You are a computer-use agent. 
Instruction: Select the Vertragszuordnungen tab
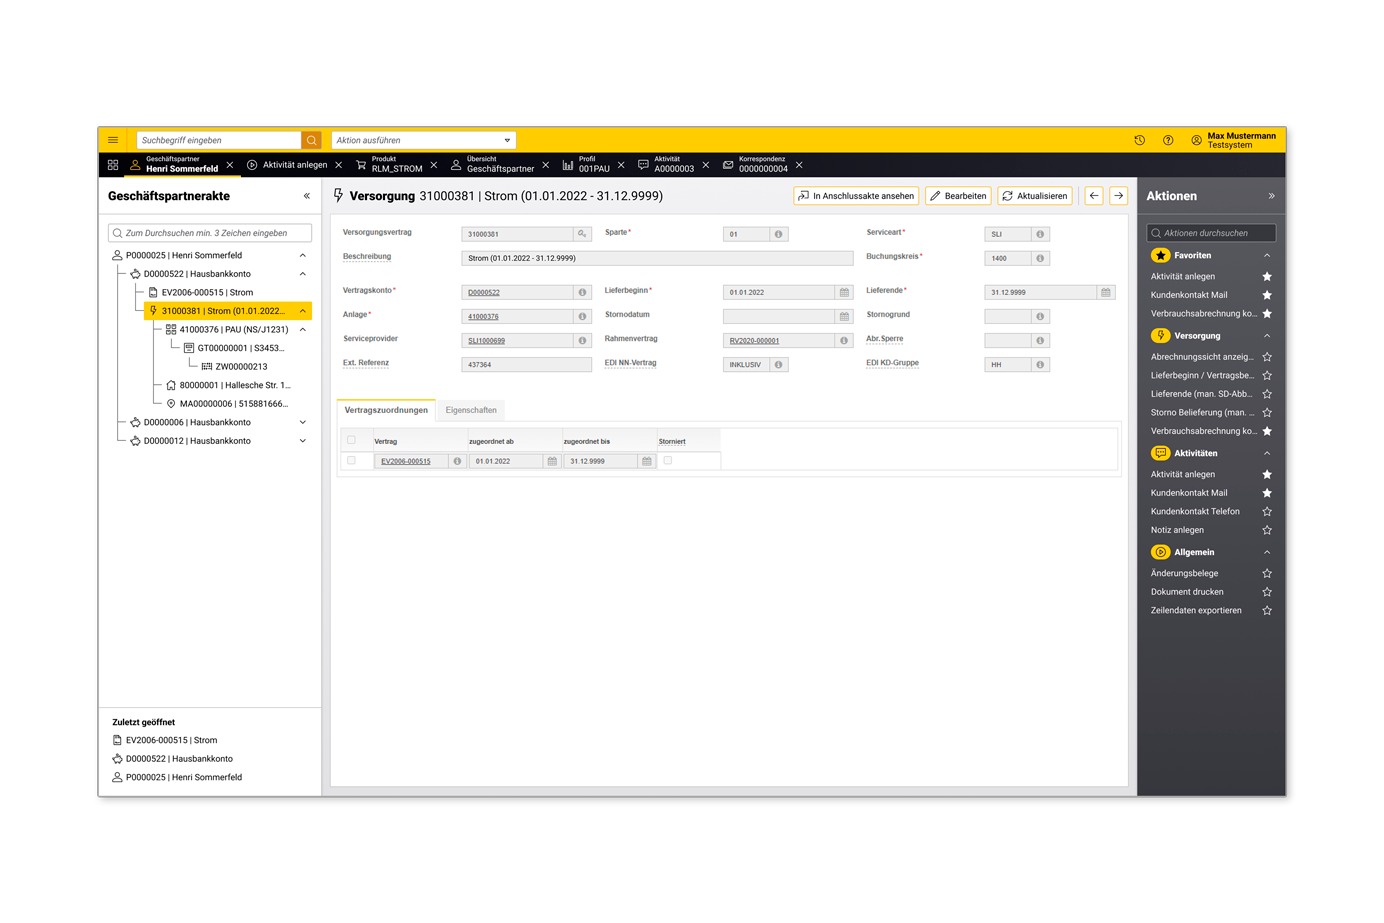386,410
